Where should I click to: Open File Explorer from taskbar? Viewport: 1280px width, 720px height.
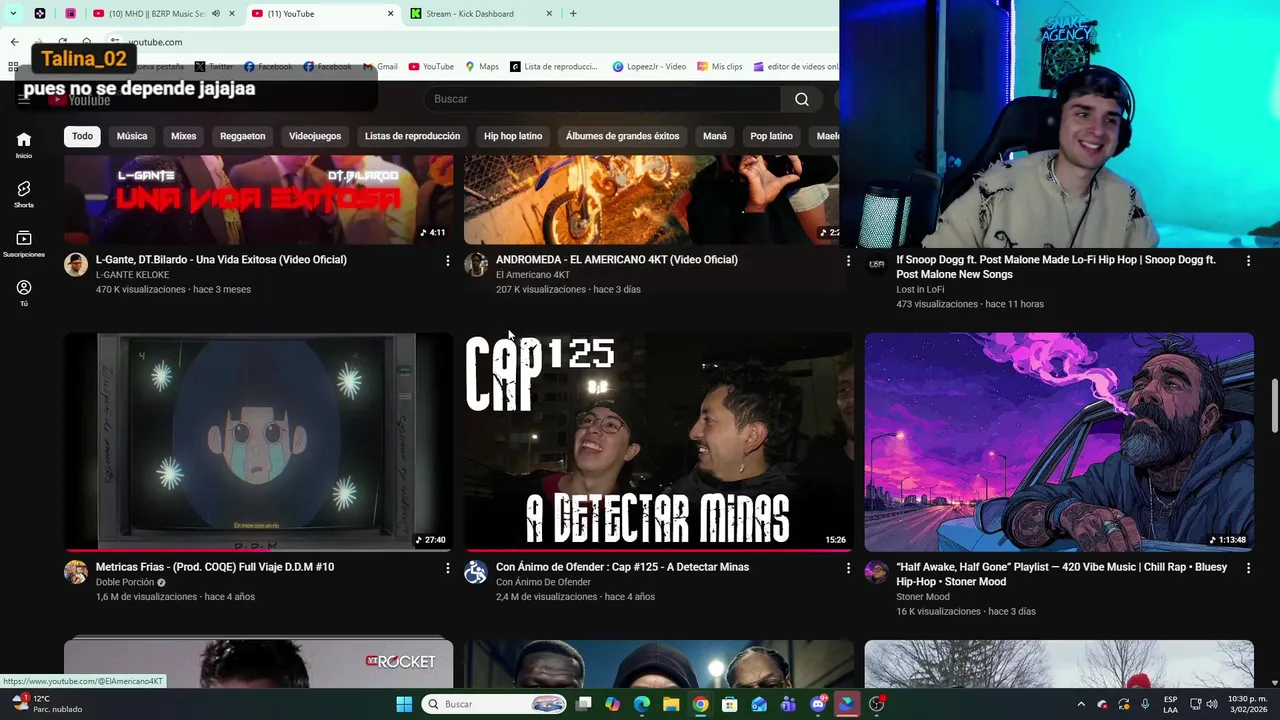[x=671, y=704]
